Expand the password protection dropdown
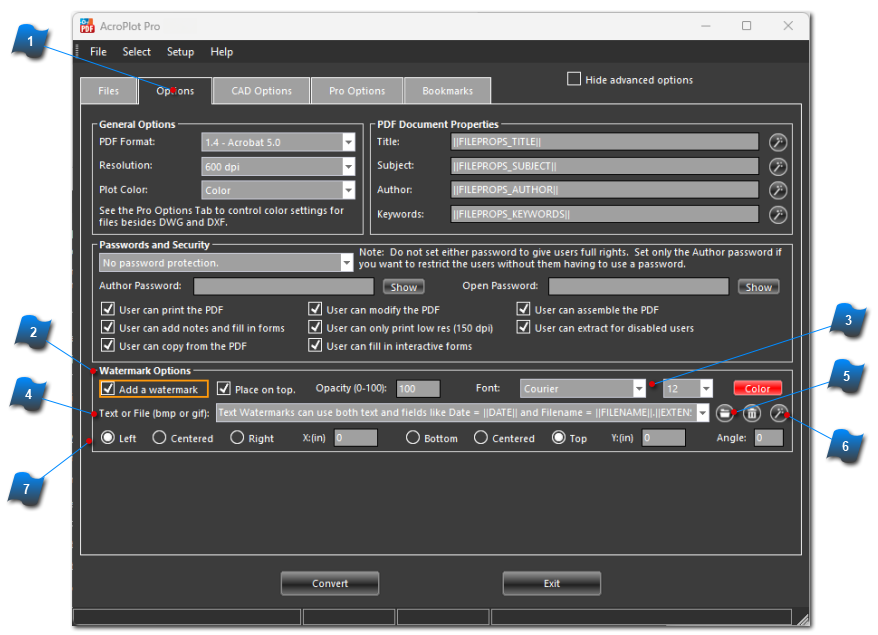The width and height of the screenshot is (878, 635). 347,263
